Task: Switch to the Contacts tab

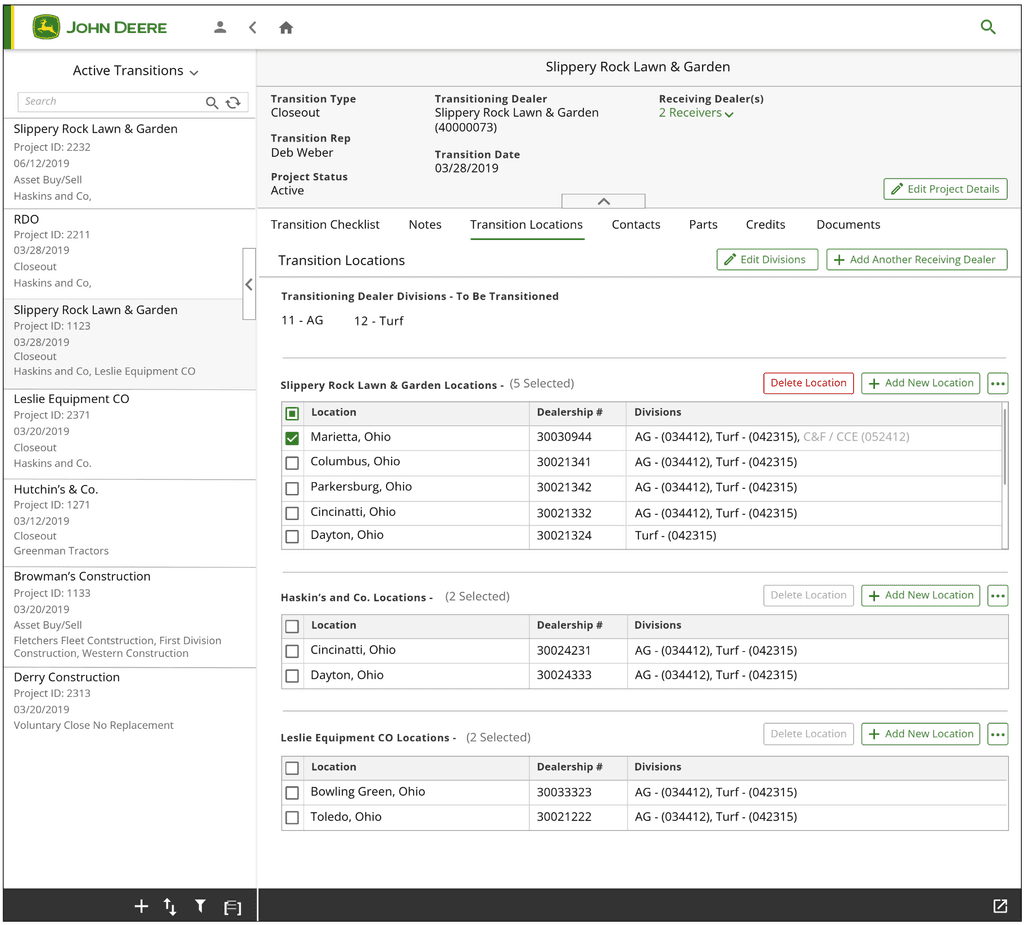Action: coord(635,225)
